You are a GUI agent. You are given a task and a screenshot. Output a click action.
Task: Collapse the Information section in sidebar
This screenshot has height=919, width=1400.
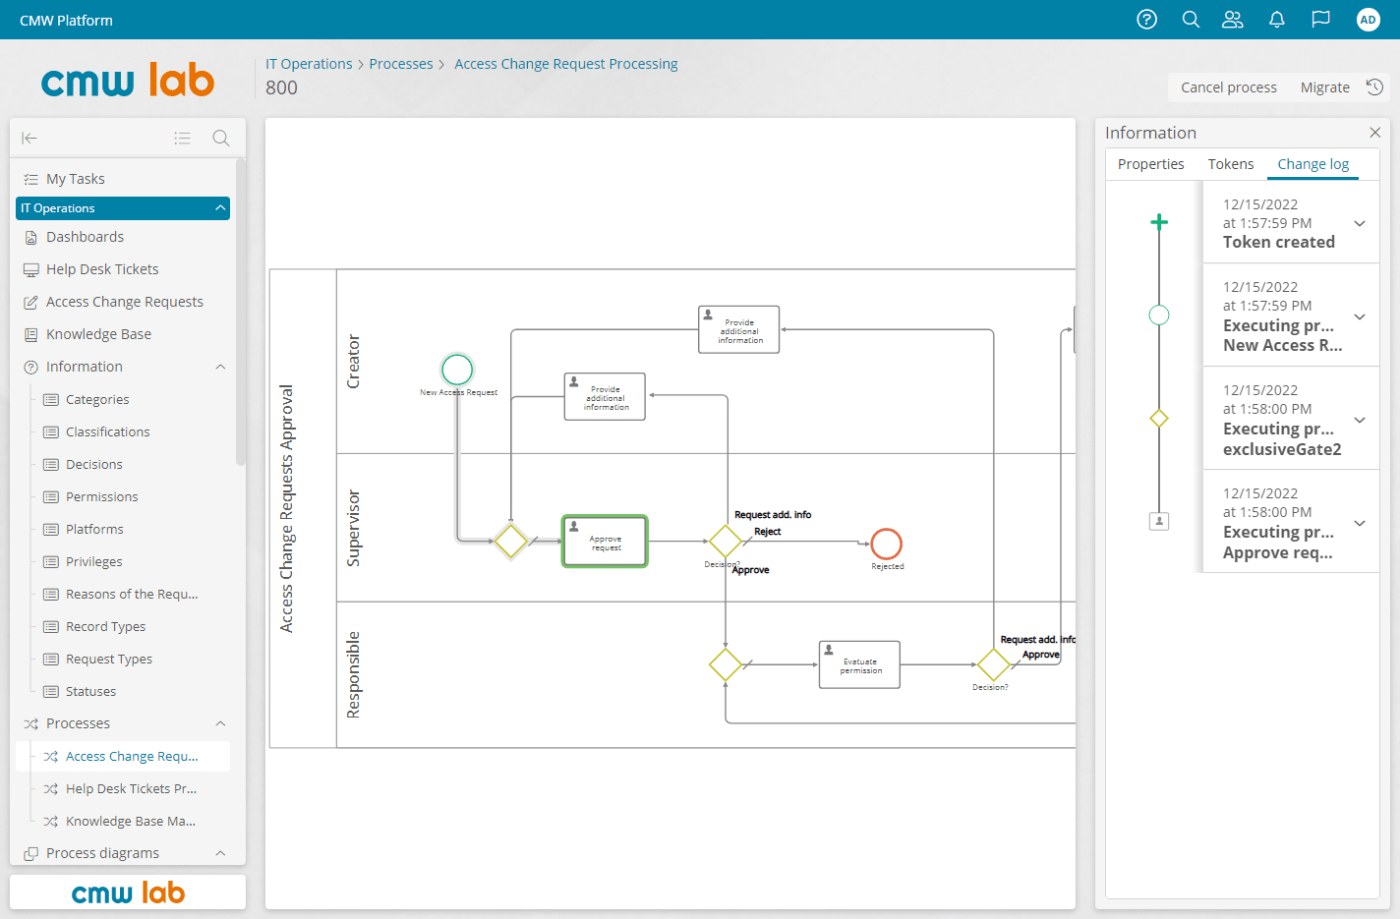click(x=220, y=366)
